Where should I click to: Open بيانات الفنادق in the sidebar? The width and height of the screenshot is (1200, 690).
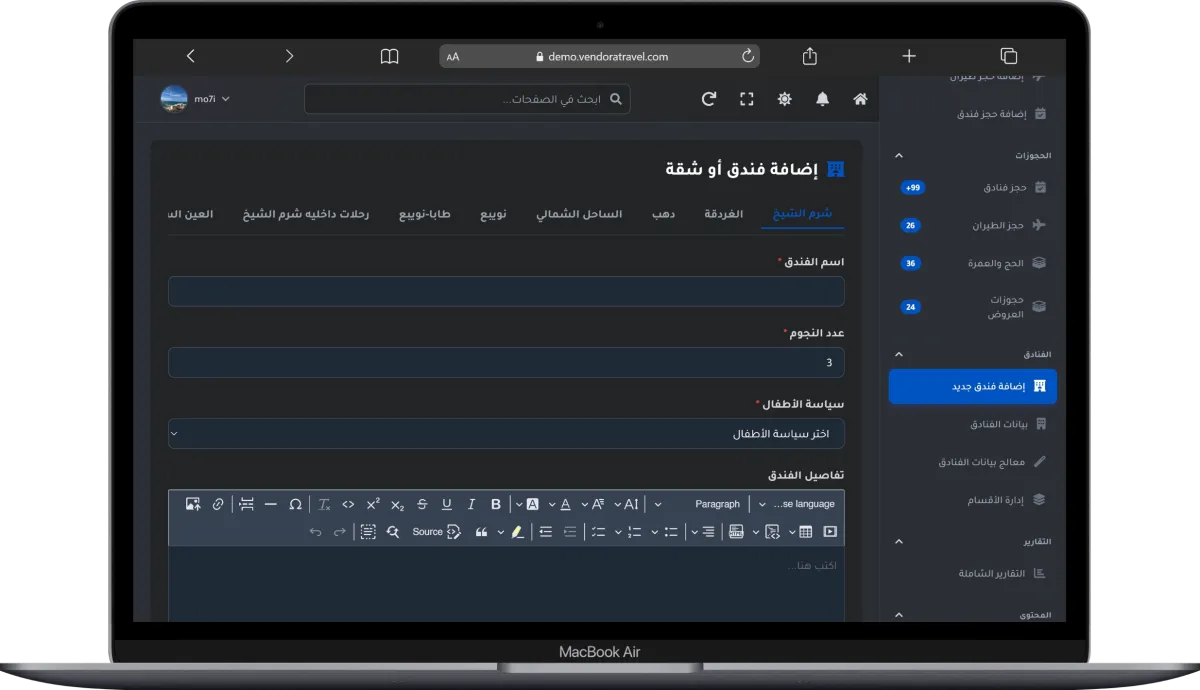(1007, 424)
